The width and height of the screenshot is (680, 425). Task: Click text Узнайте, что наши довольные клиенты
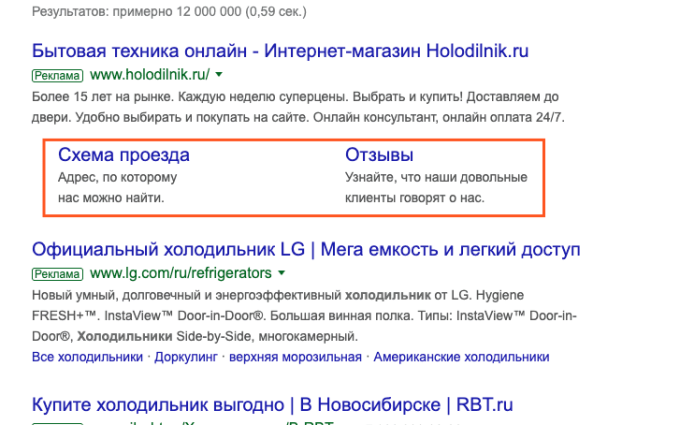coord(436,187)
